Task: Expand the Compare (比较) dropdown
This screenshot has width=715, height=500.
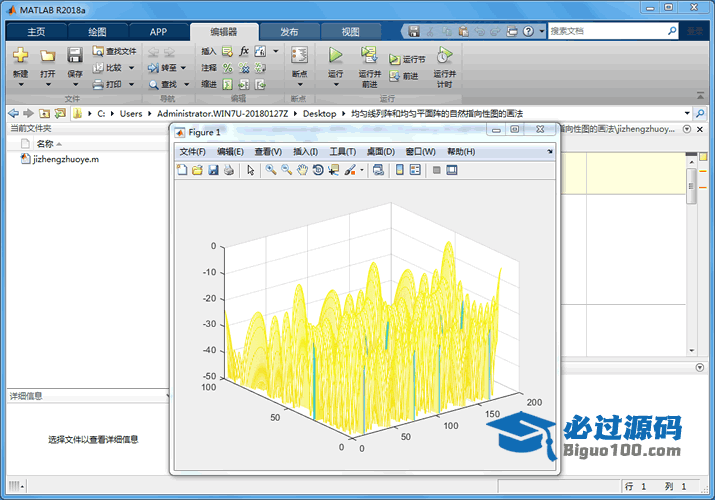Action: tap(129, 68)
